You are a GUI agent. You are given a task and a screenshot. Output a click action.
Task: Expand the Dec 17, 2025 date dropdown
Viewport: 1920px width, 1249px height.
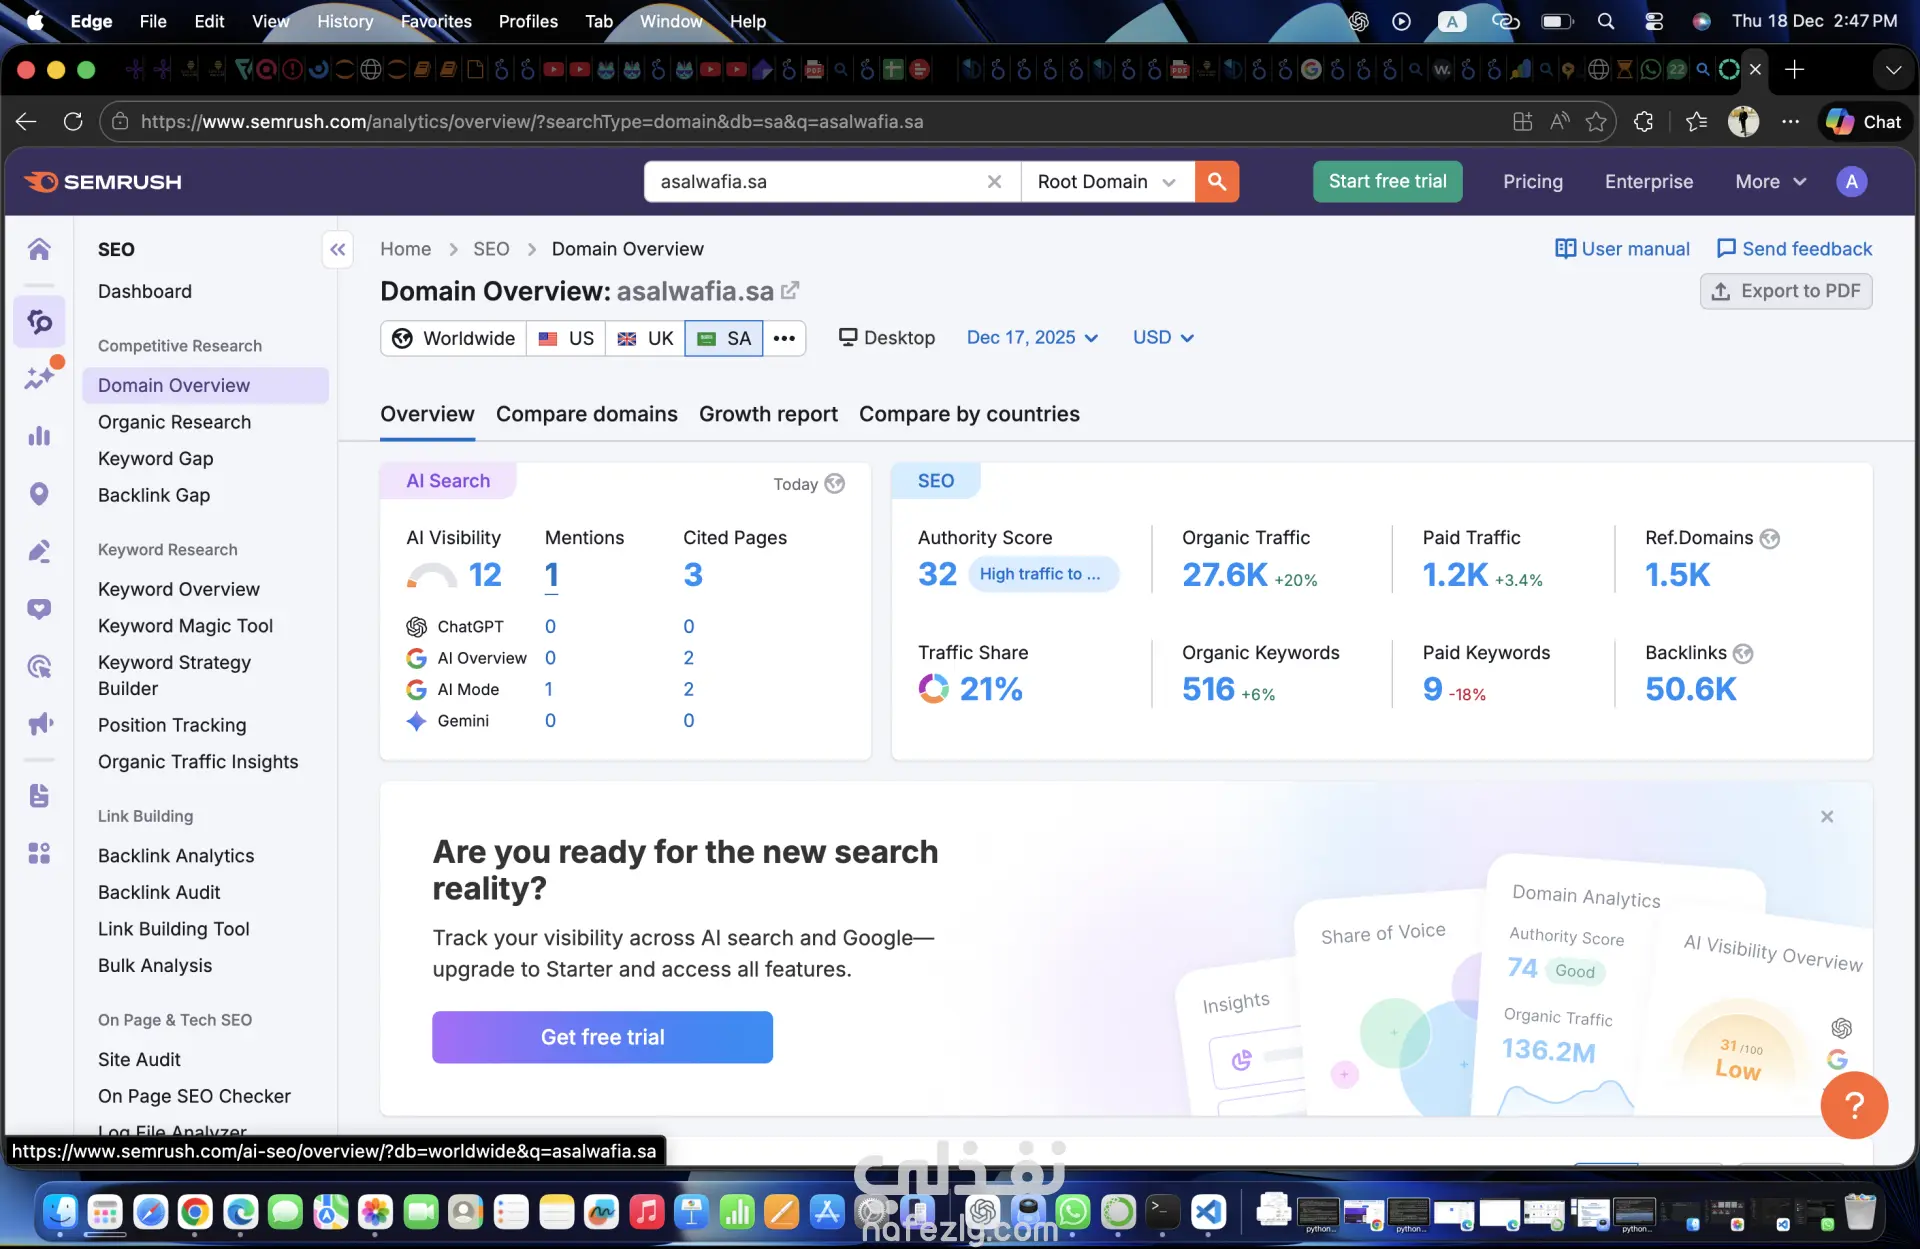(1031, 337)
